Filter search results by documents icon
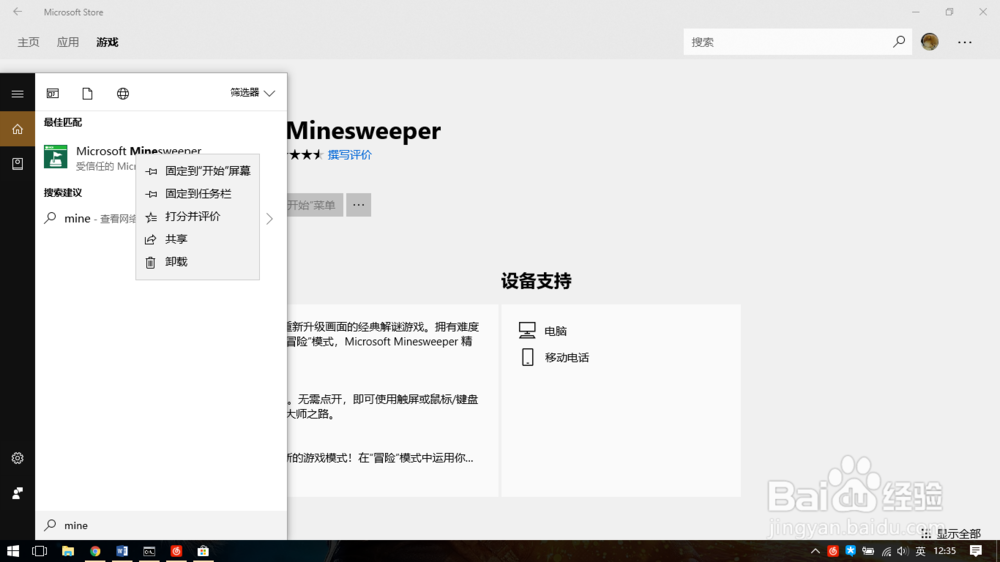The height and width of the screenshot is (562, 1000). coord(87,94)
